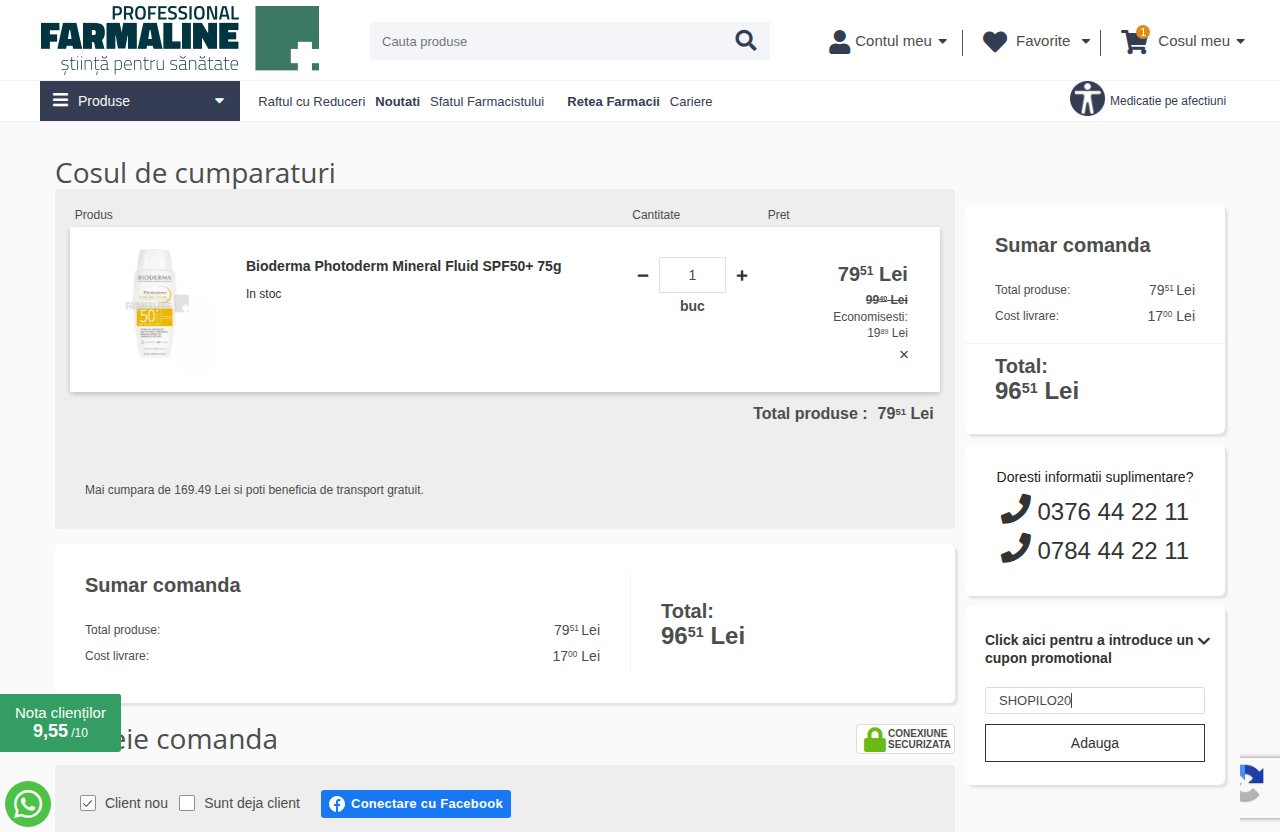This screenshot has height=832, width=1280.
Task: Click the Contul meu label
Action: click(x=893, y=41)
